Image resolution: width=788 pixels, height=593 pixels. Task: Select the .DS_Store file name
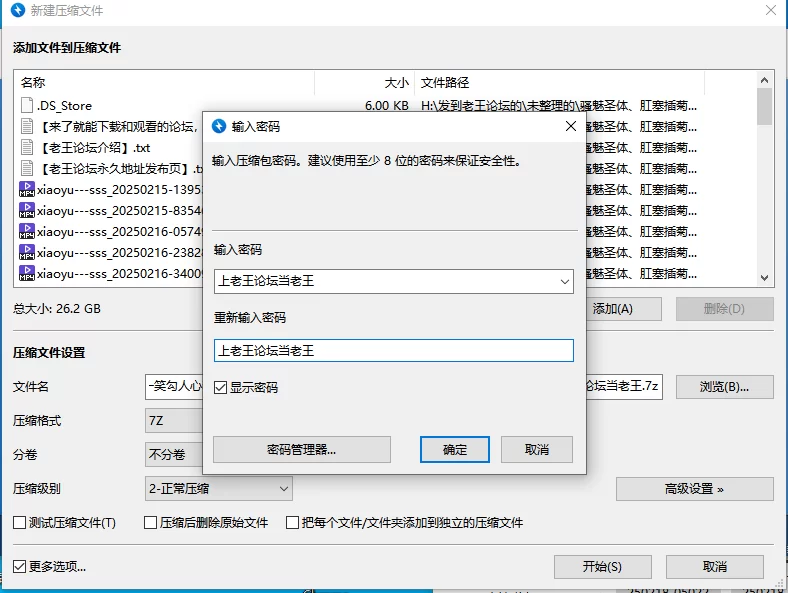point(64,106)
